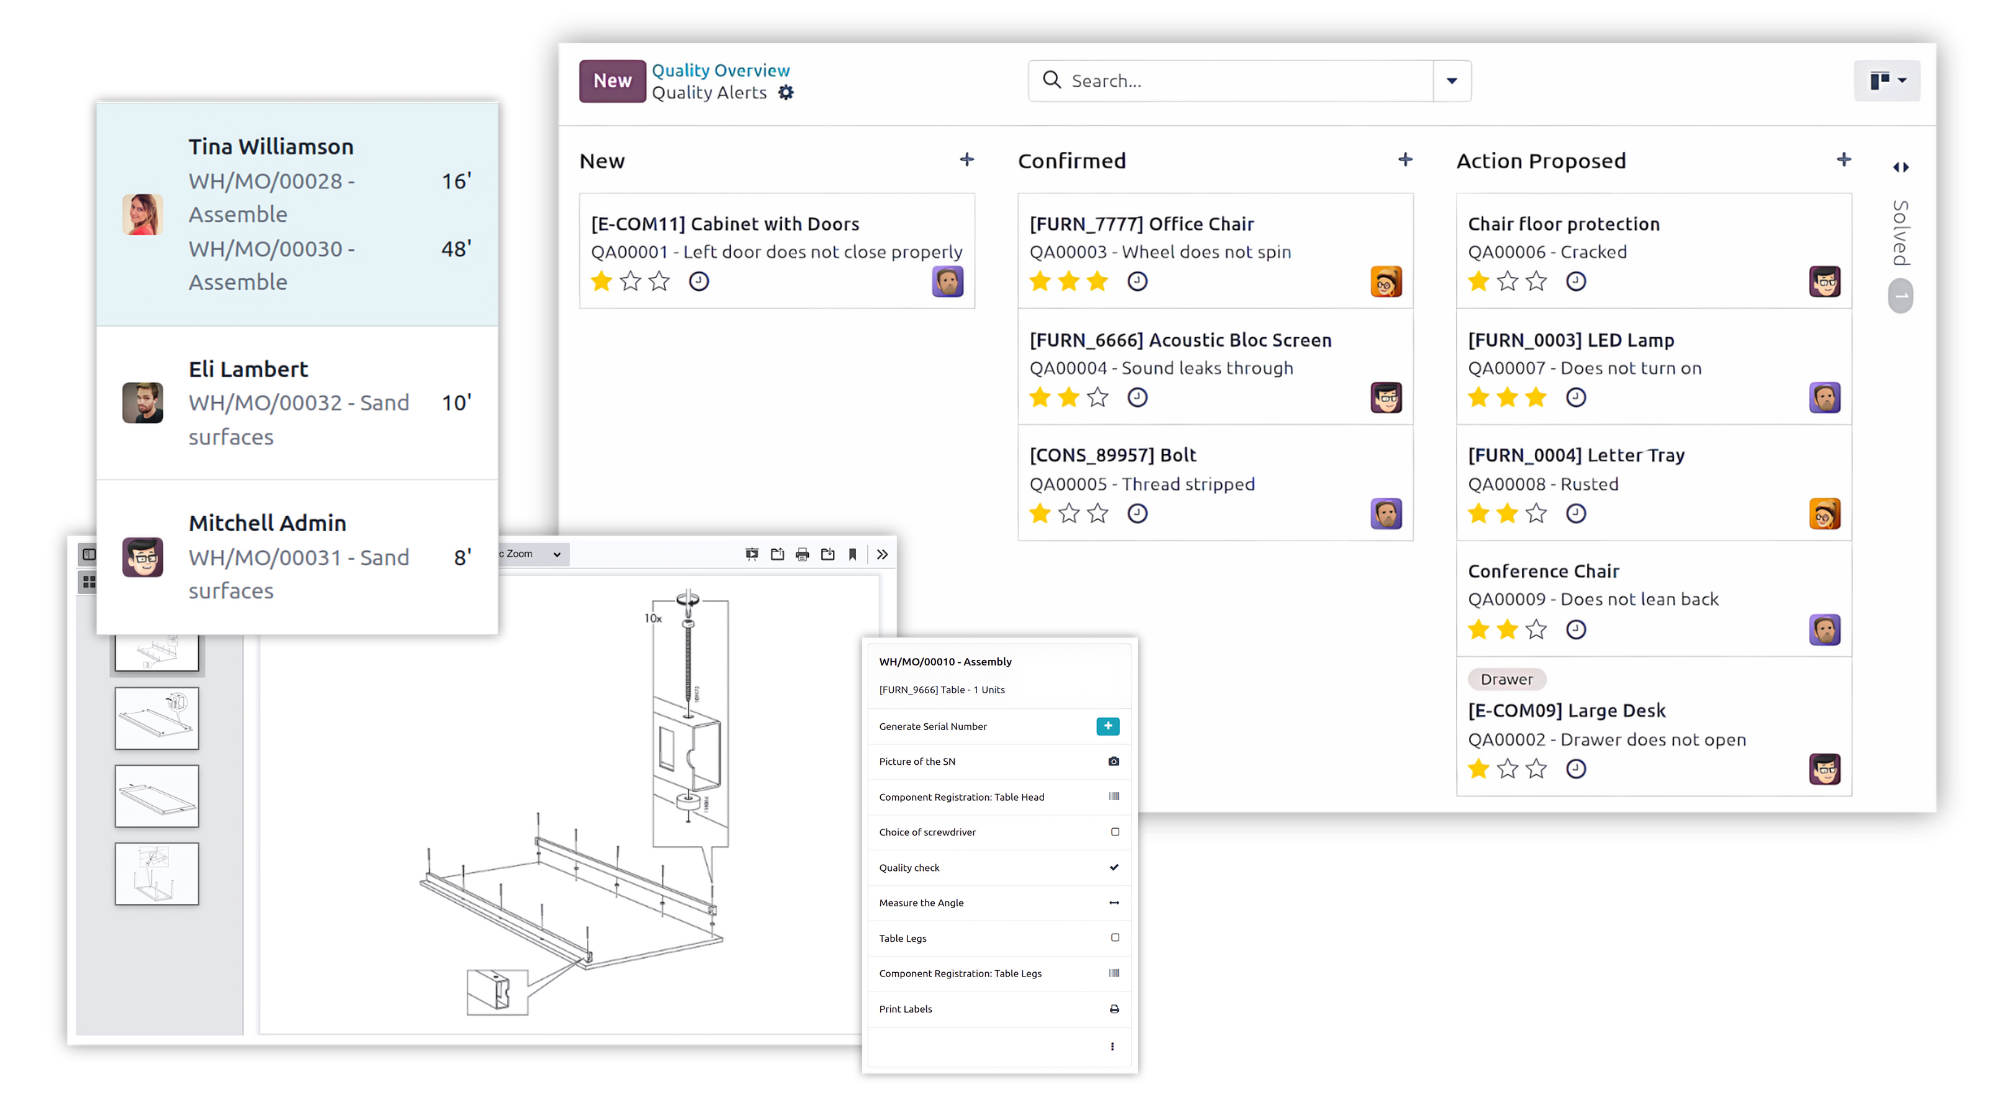Check the Table Legs checkbox
The width and height of the screenshot is (2000, 1100).
1115,938
